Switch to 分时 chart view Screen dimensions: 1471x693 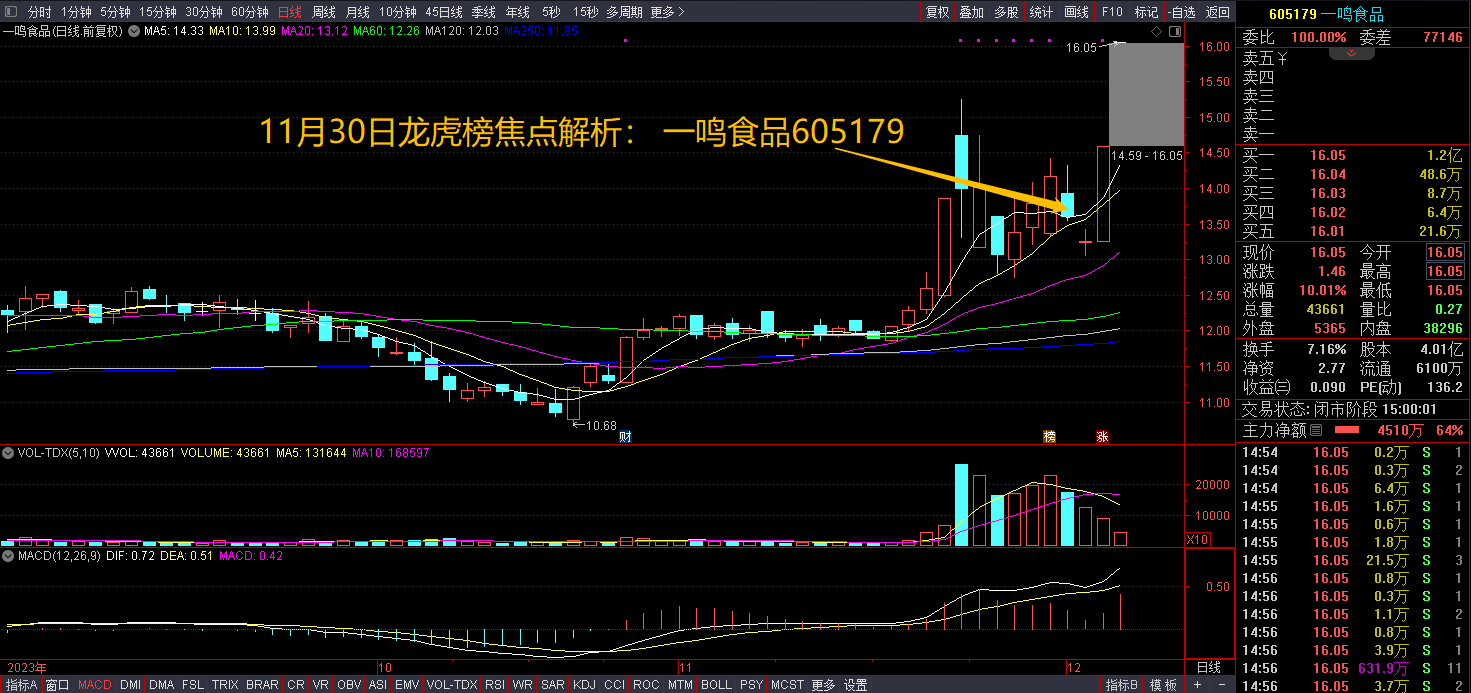[x=39, y=12]
